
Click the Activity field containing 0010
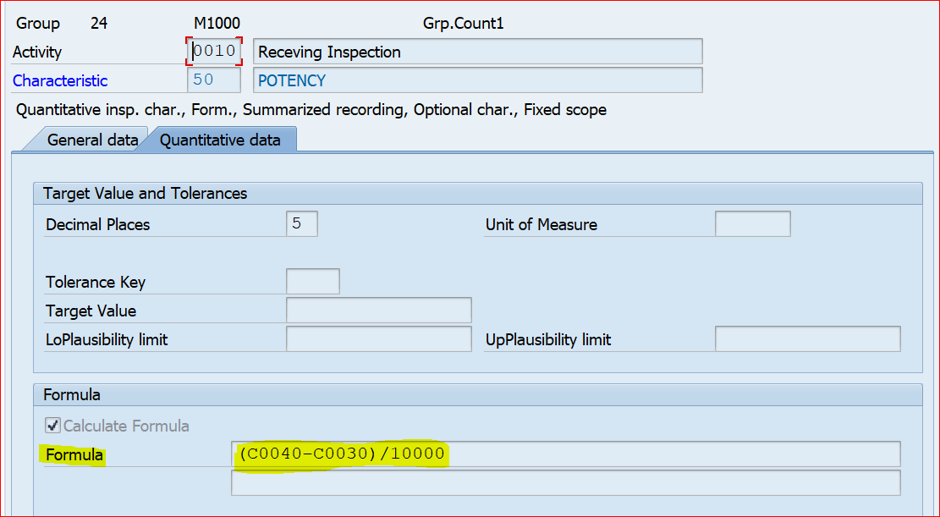point(214,52)
